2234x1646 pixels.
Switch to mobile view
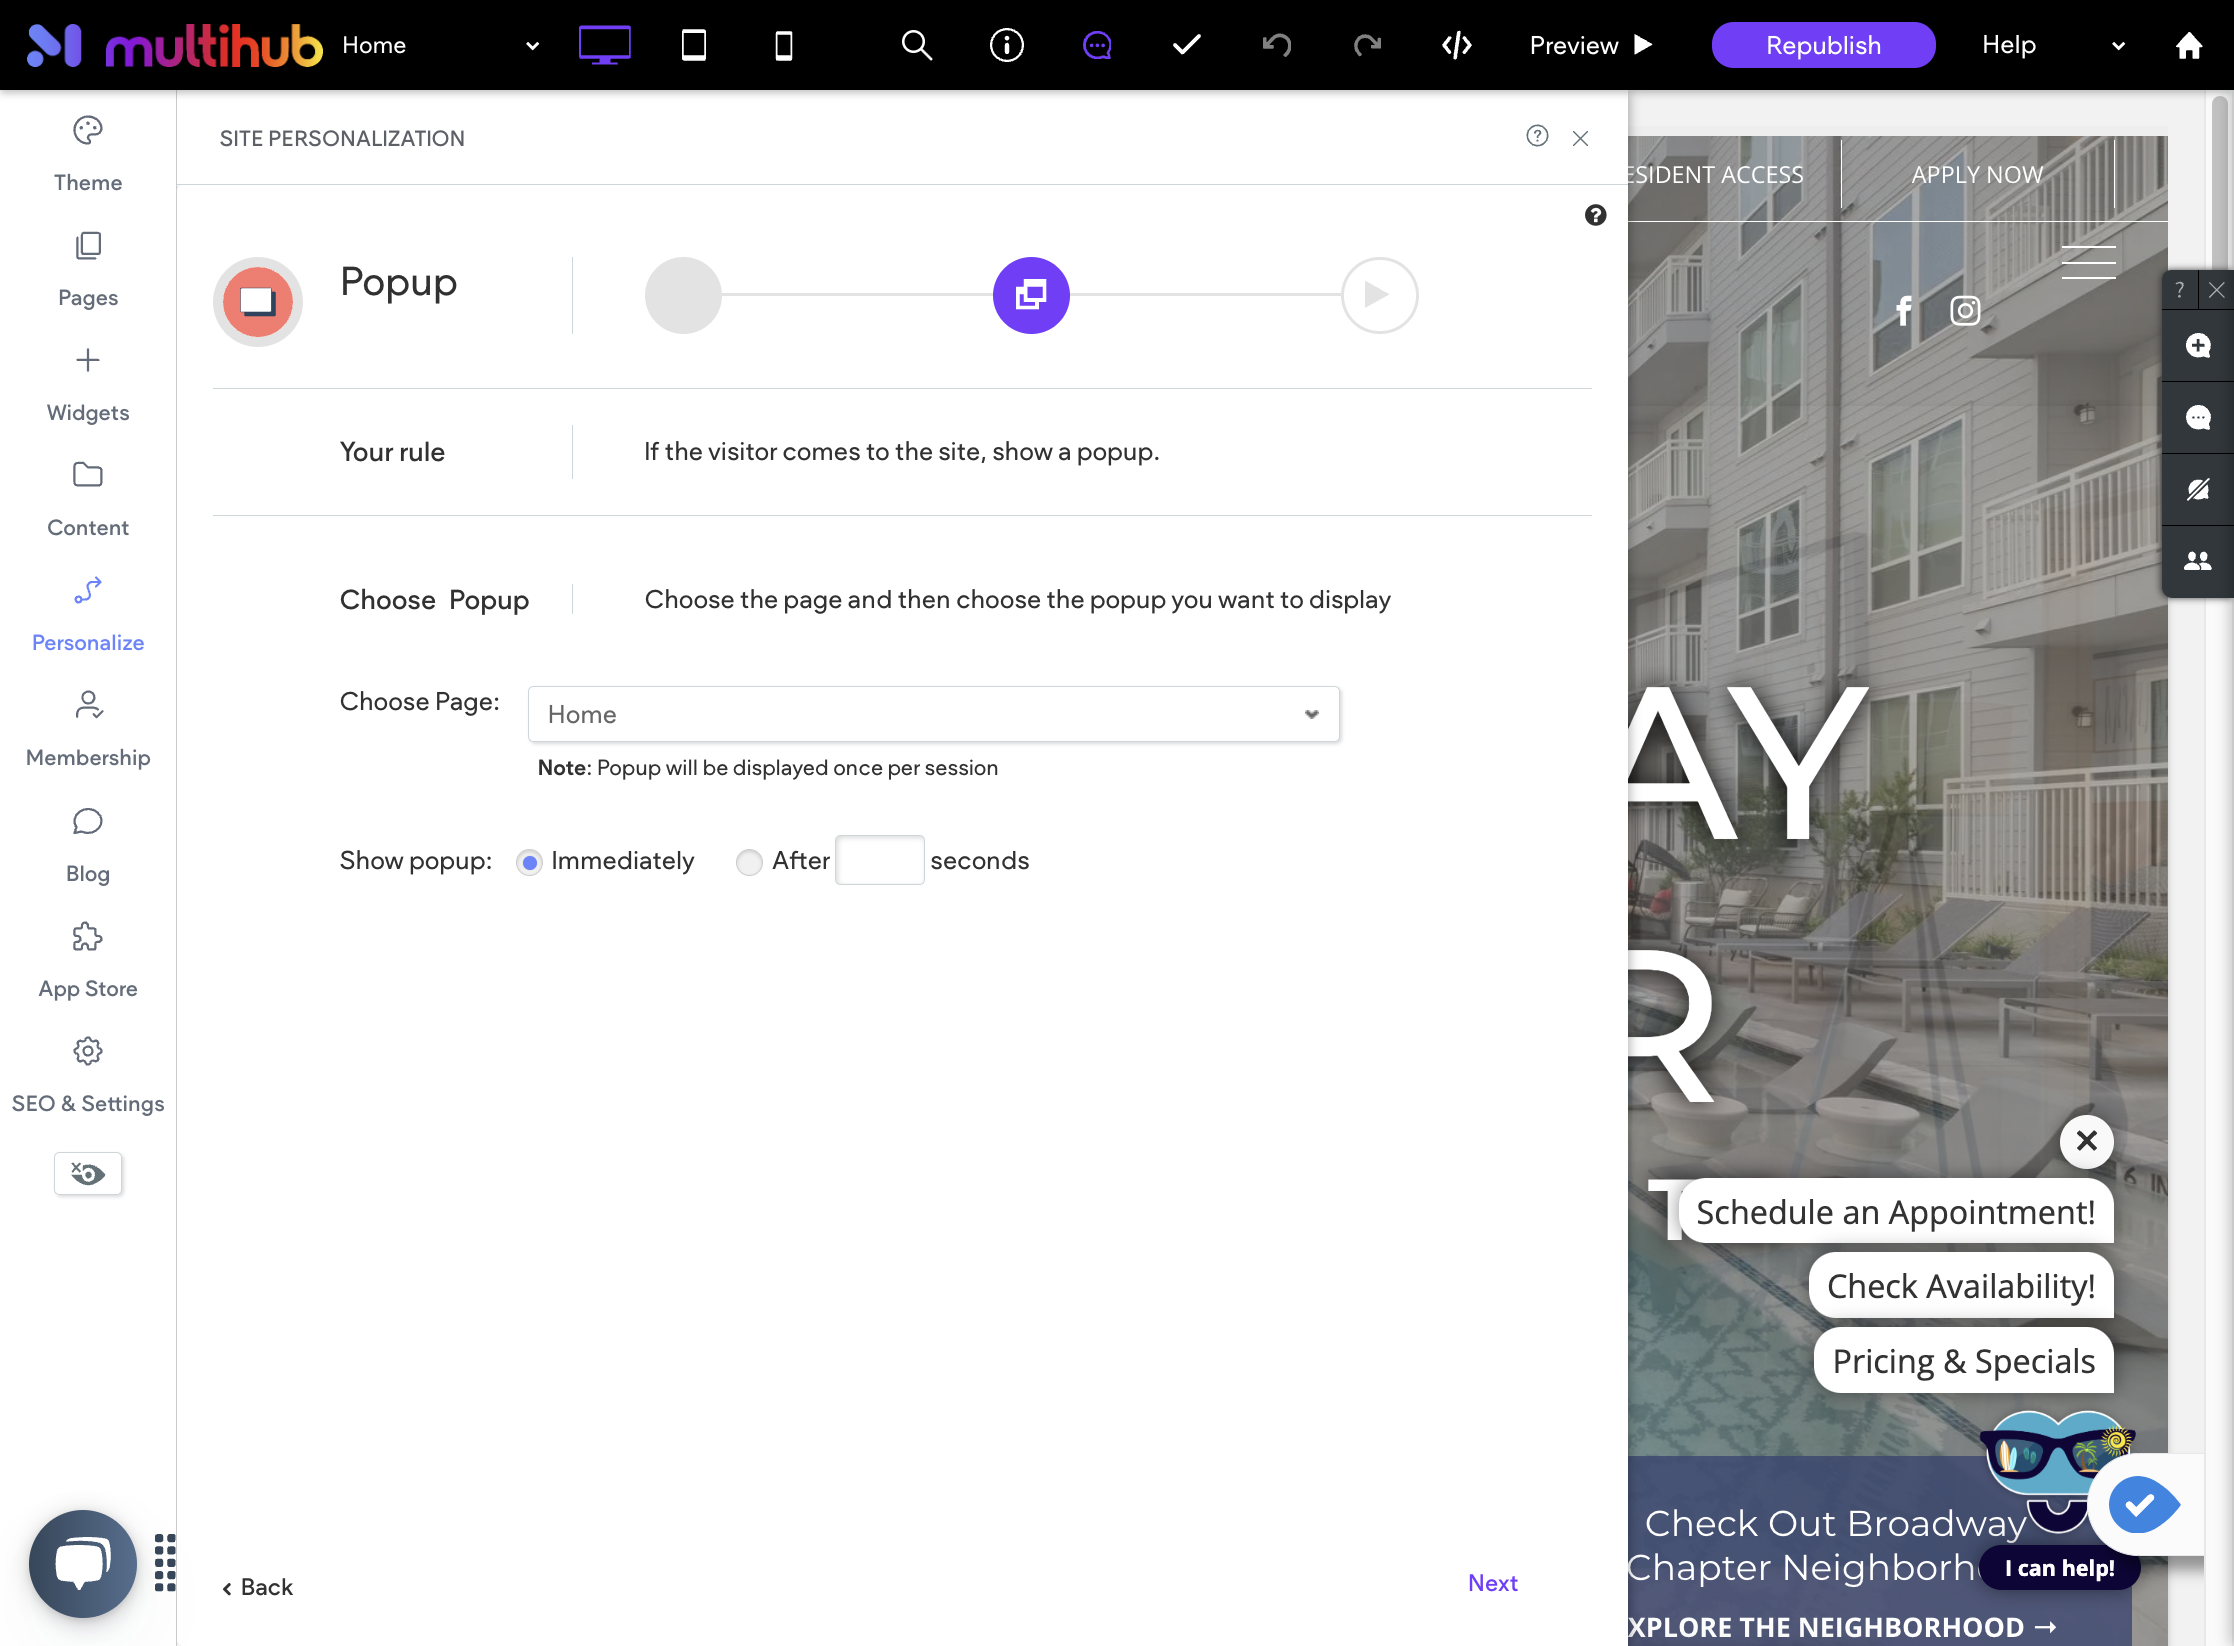(784, 45)
